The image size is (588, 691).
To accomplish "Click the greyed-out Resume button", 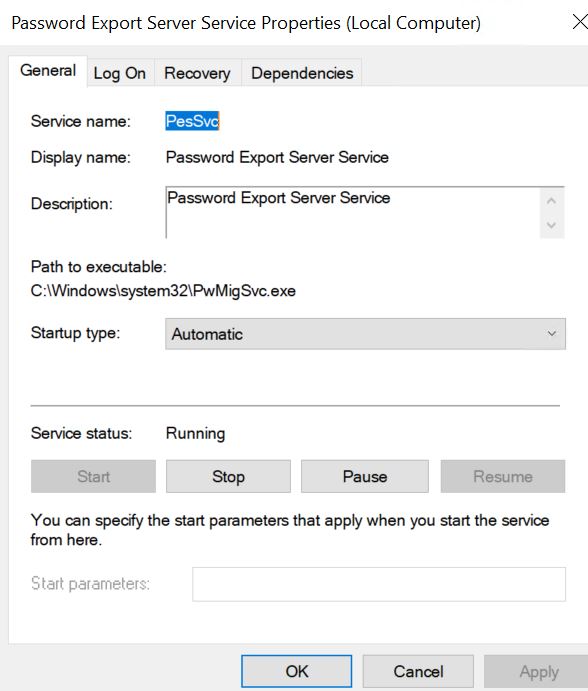I will pyautogui.click(x=503, y=476).
